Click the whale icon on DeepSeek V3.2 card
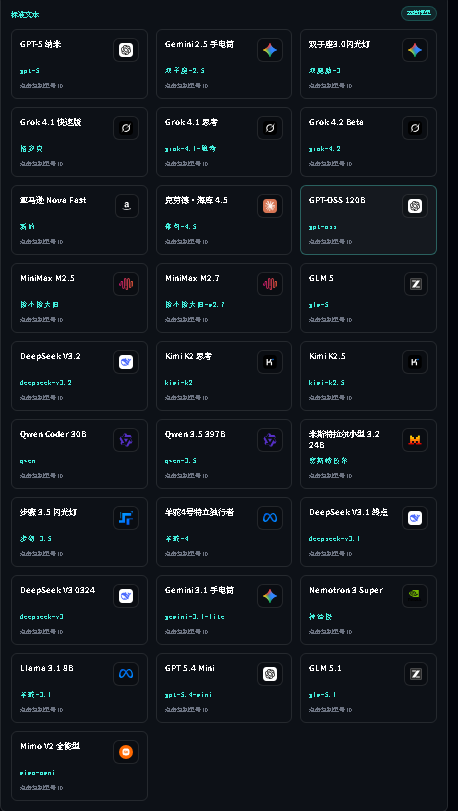The height and width of the screenshot is (811, 458). [x=126, y=362]
